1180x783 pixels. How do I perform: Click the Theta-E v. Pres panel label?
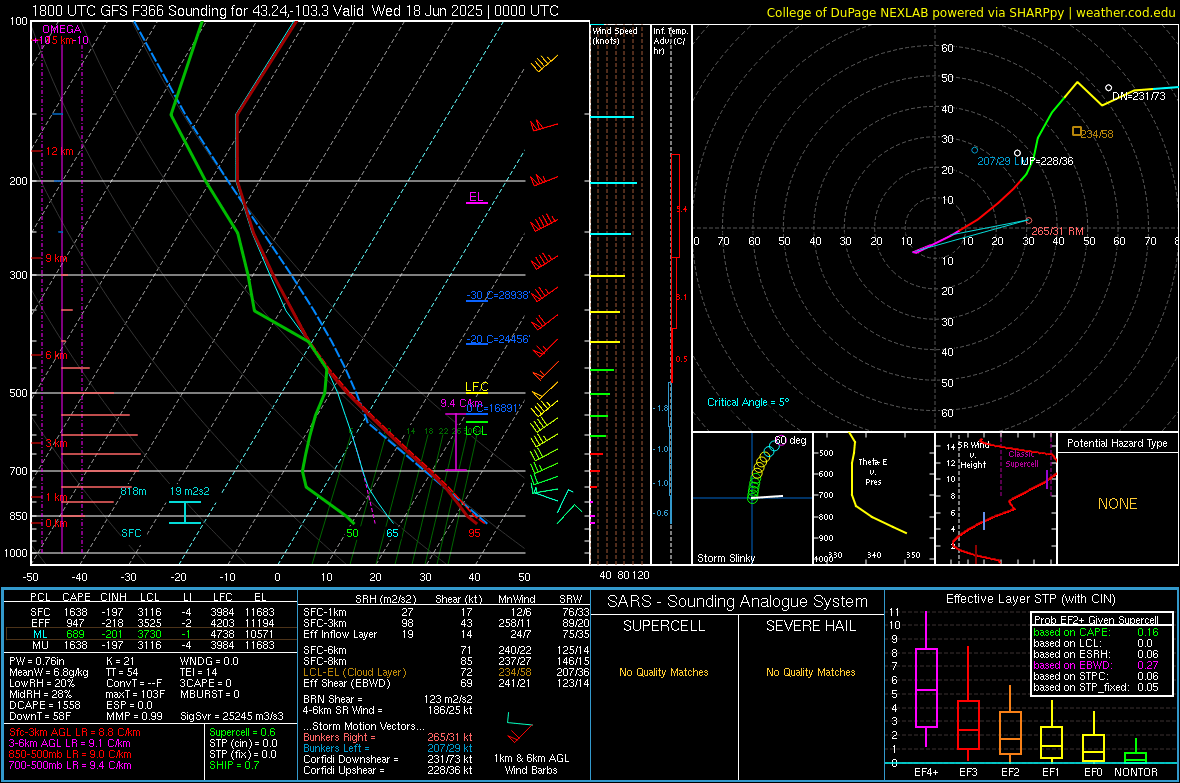[873, 471]
